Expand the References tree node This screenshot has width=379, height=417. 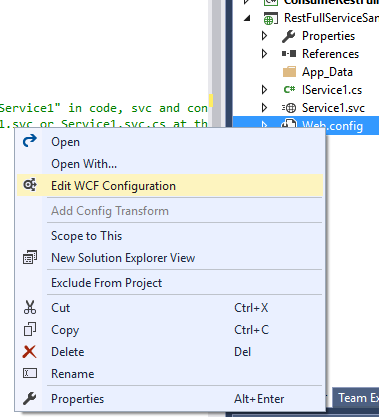click(x=264, y=54)
